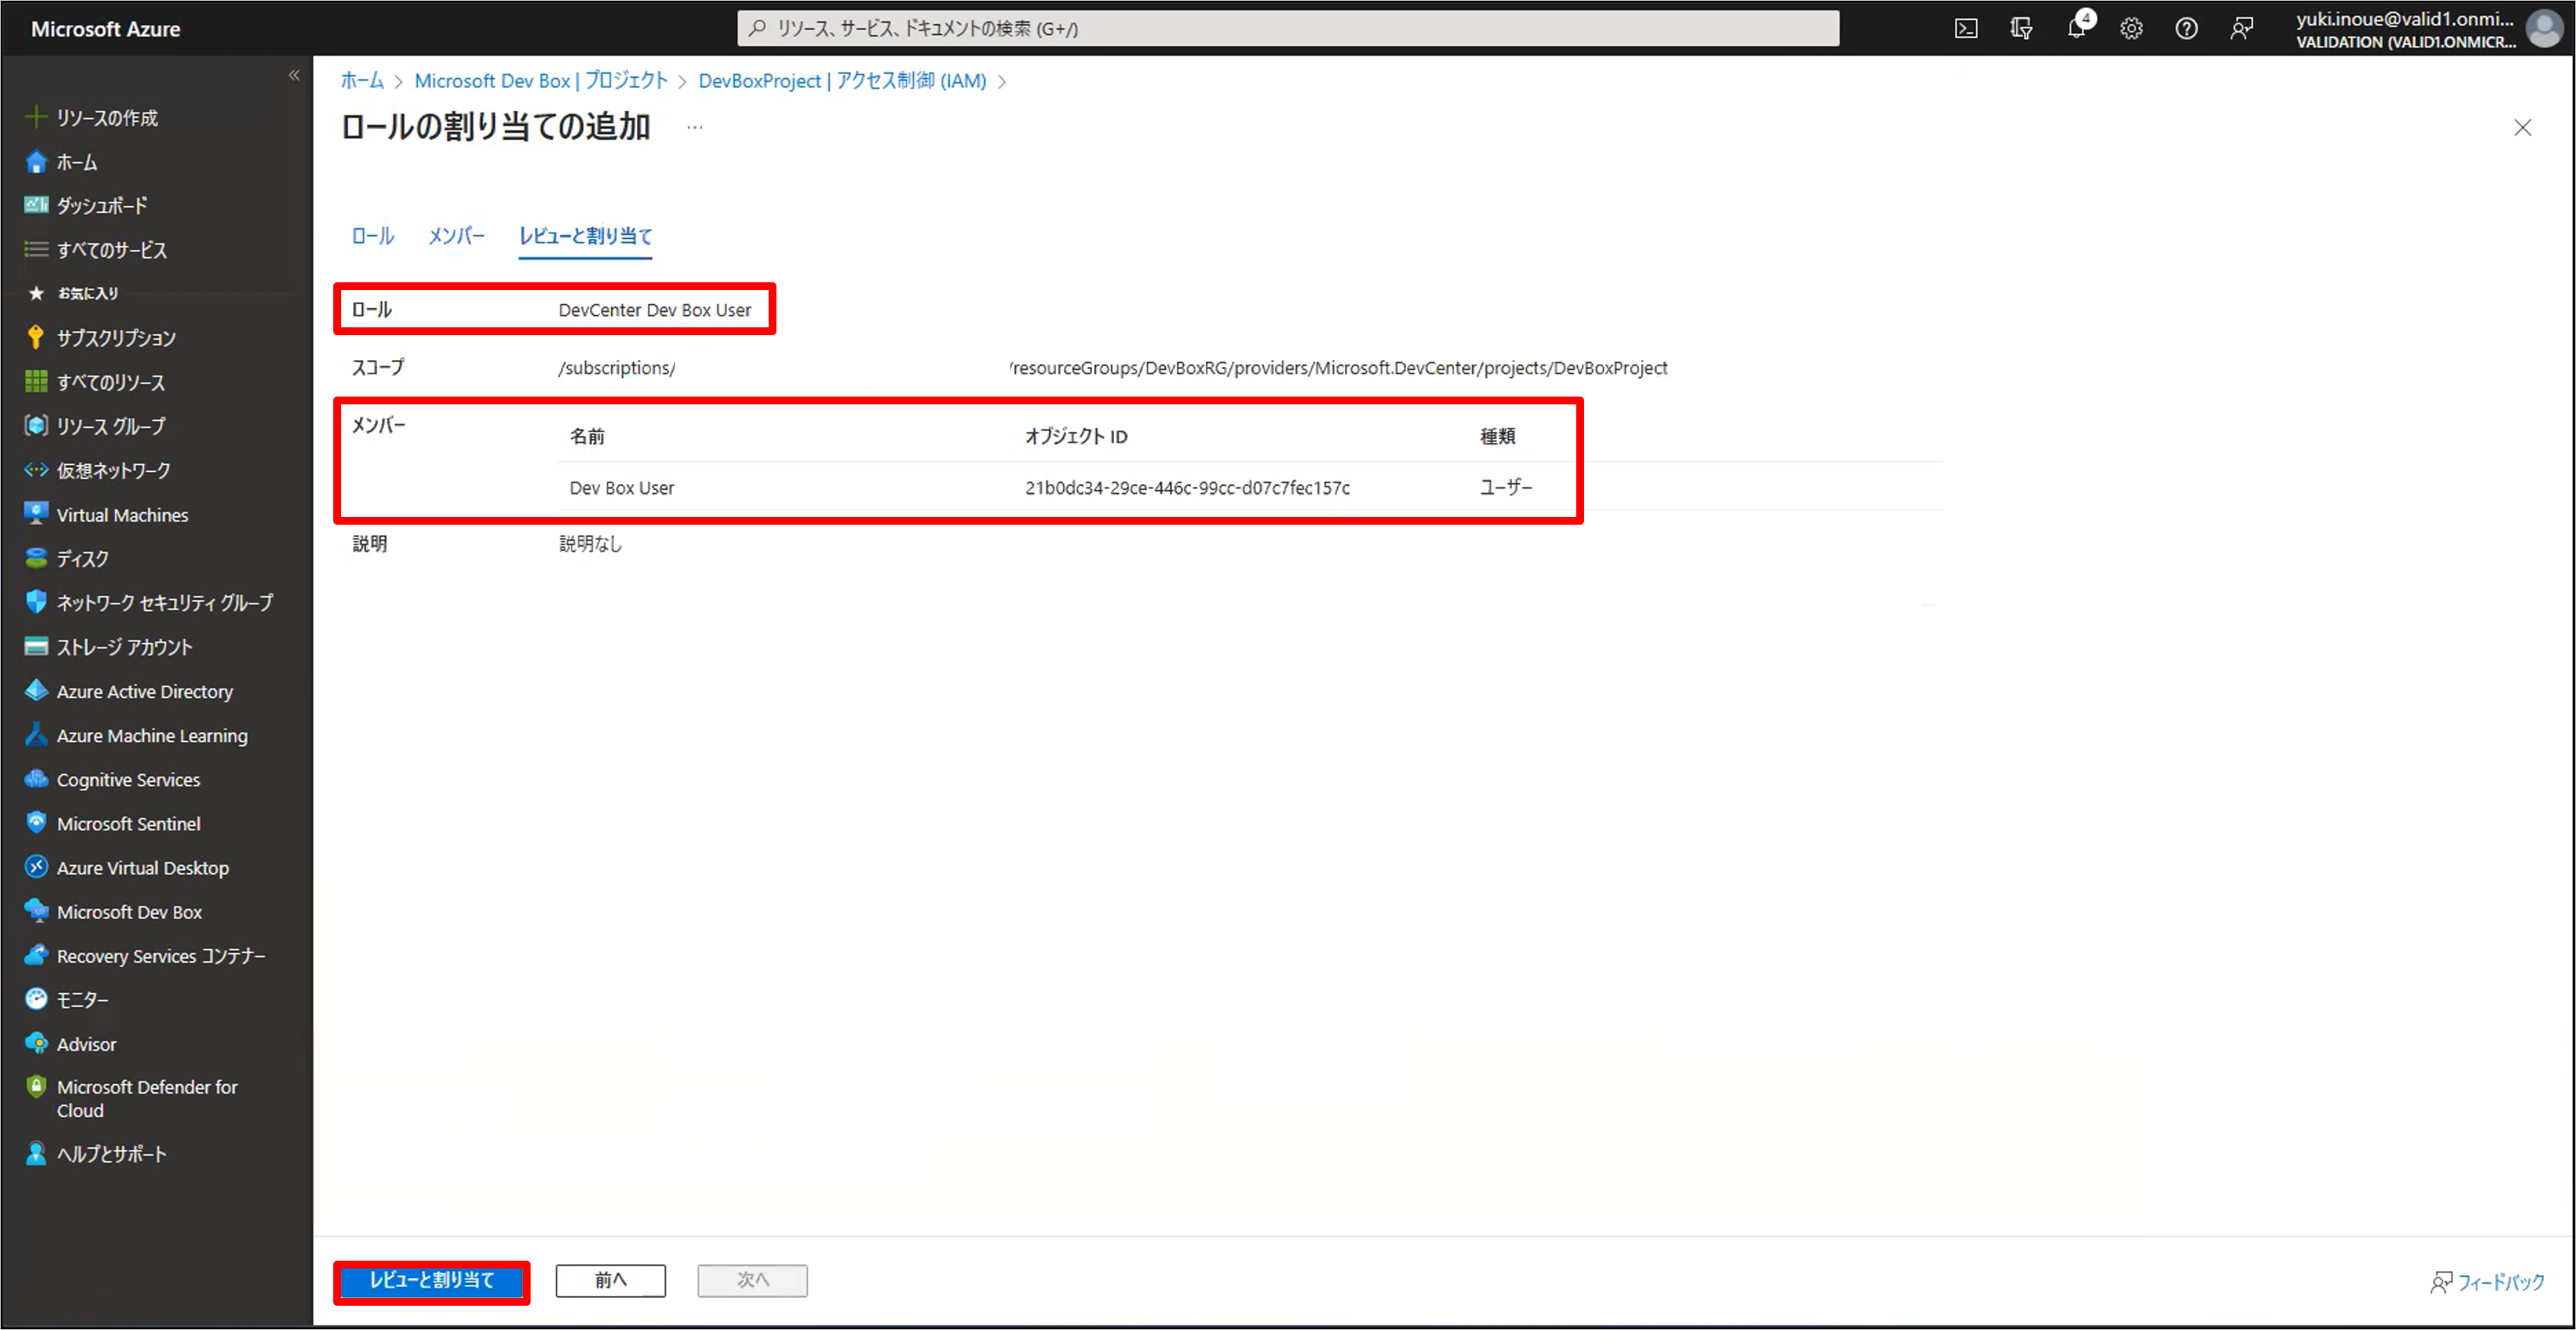
Task: Focus the resource search box
Action: 1288,28
